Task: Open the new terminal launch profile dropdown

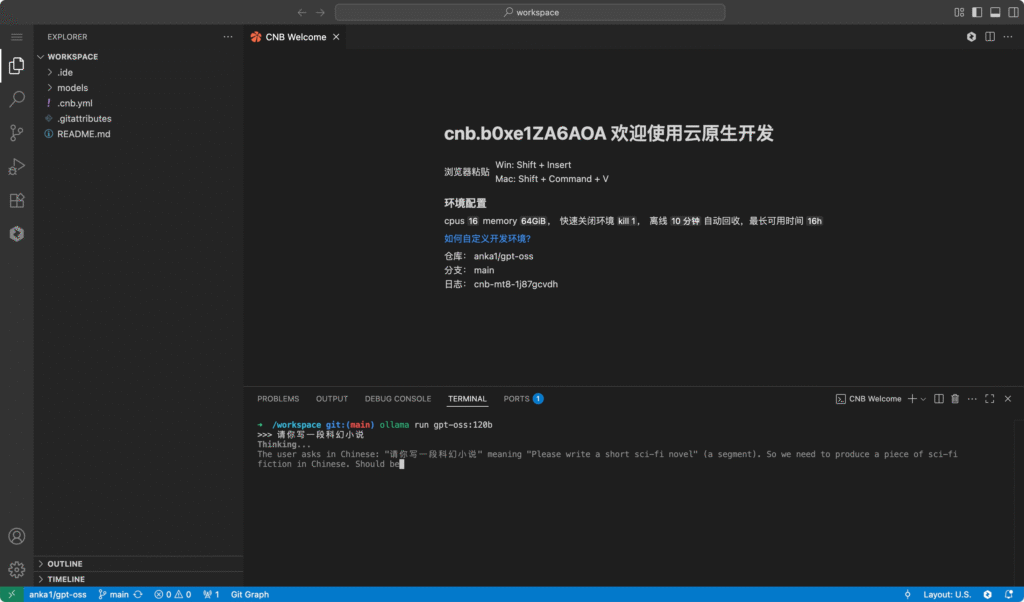Action: point(923,399)
